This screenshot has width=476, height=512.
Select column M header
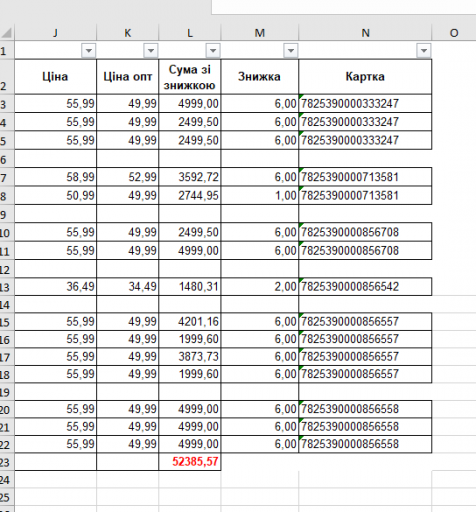pos(260,33)
